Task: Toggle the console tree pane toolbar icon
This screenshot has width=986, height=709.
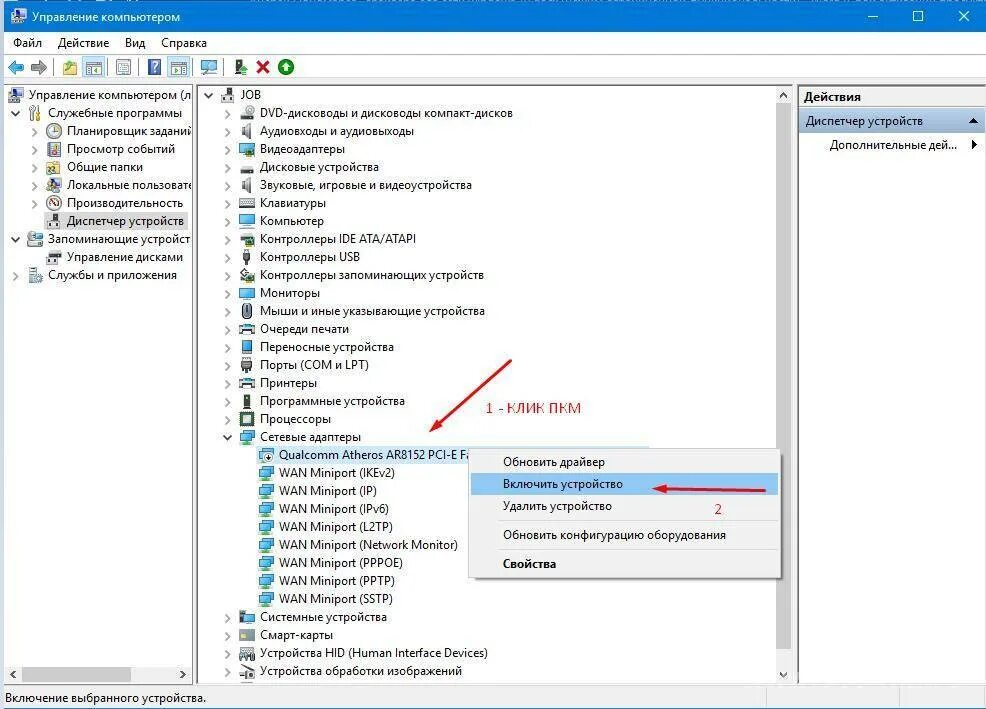Action: [94, 67]
